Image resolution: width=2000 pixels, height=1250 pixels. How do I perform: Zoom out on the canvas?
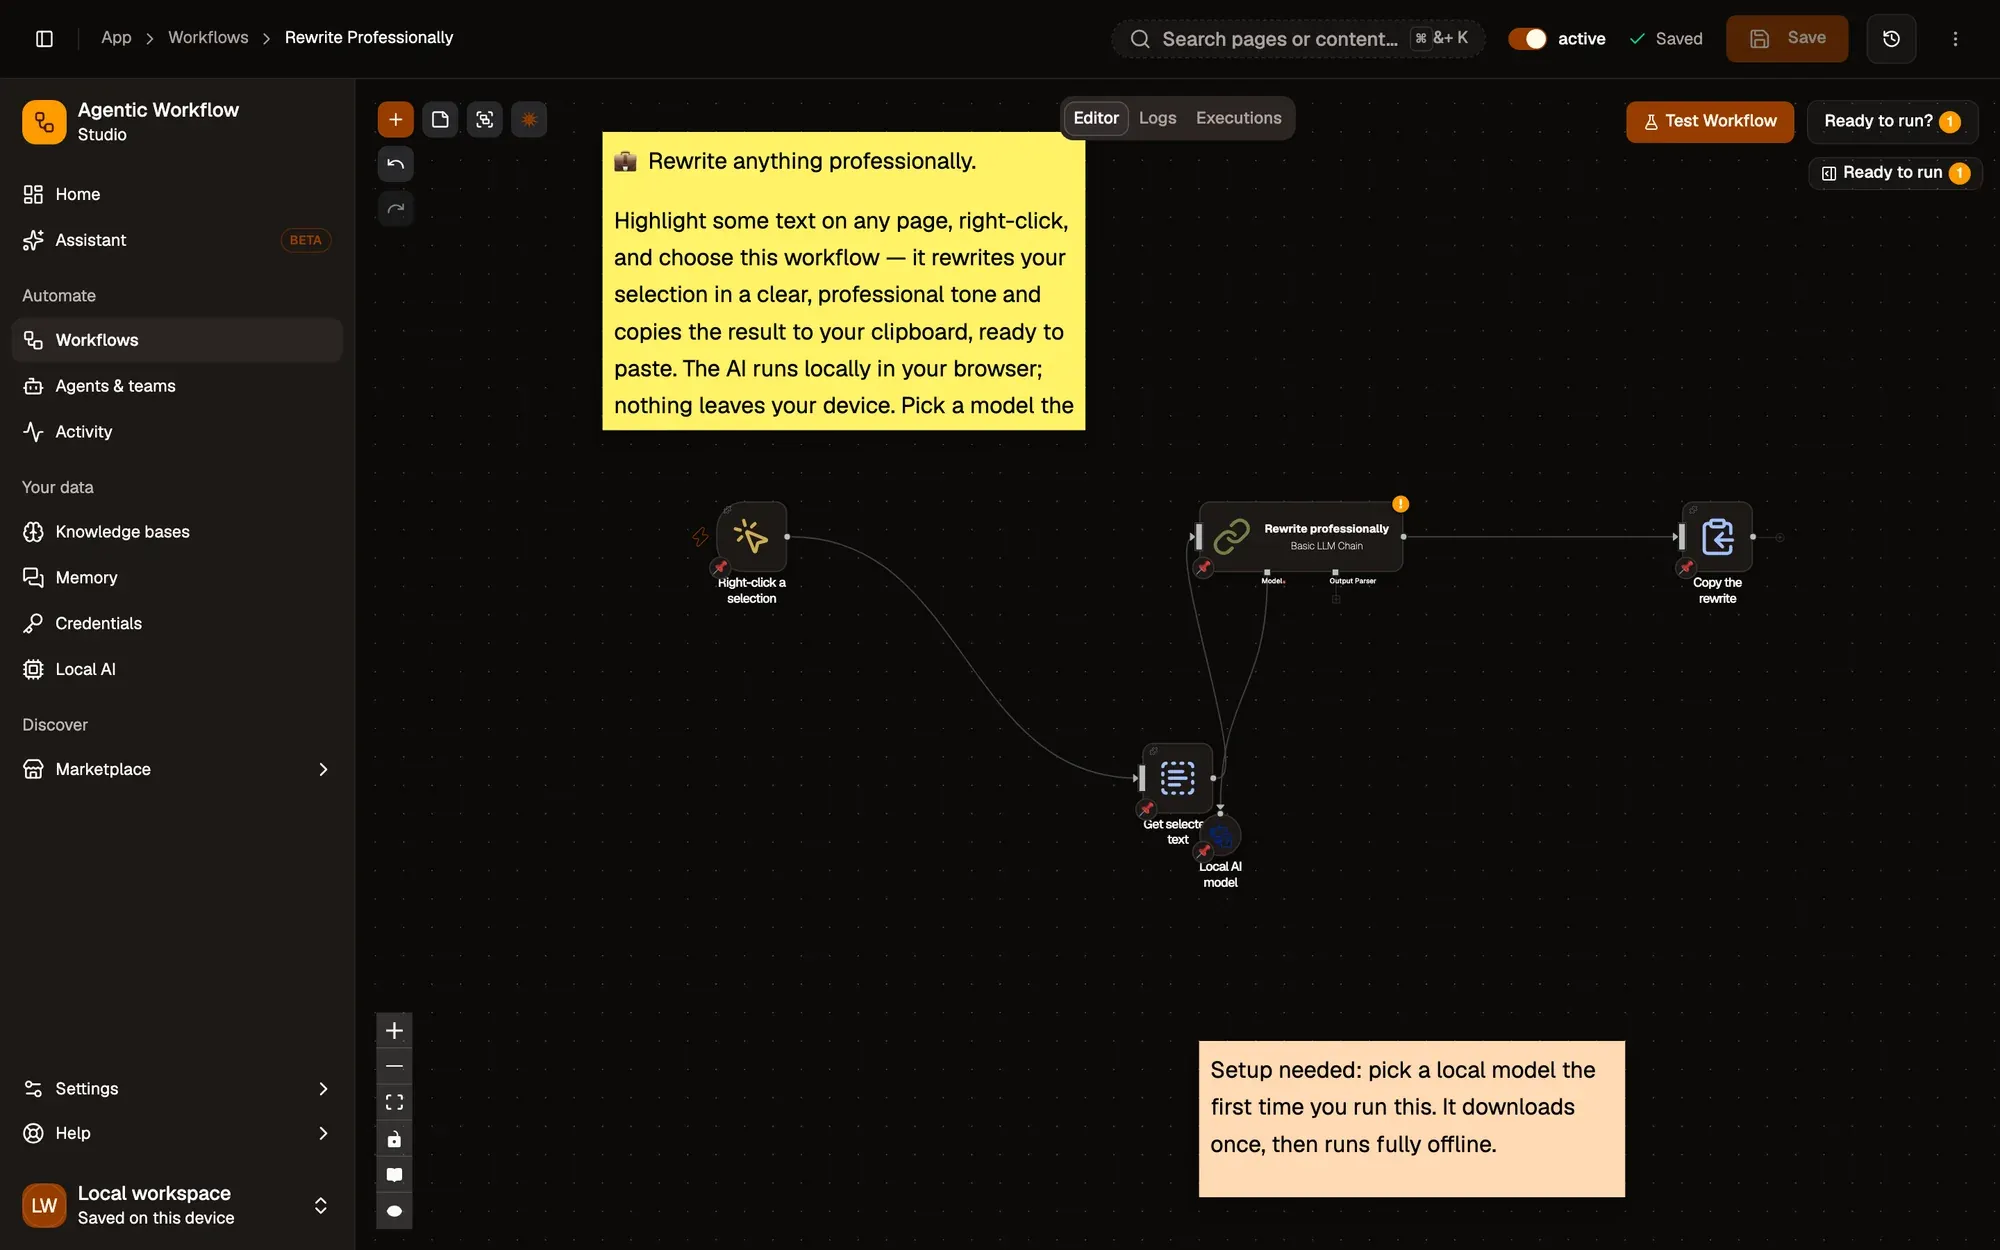click(394, 1067)
